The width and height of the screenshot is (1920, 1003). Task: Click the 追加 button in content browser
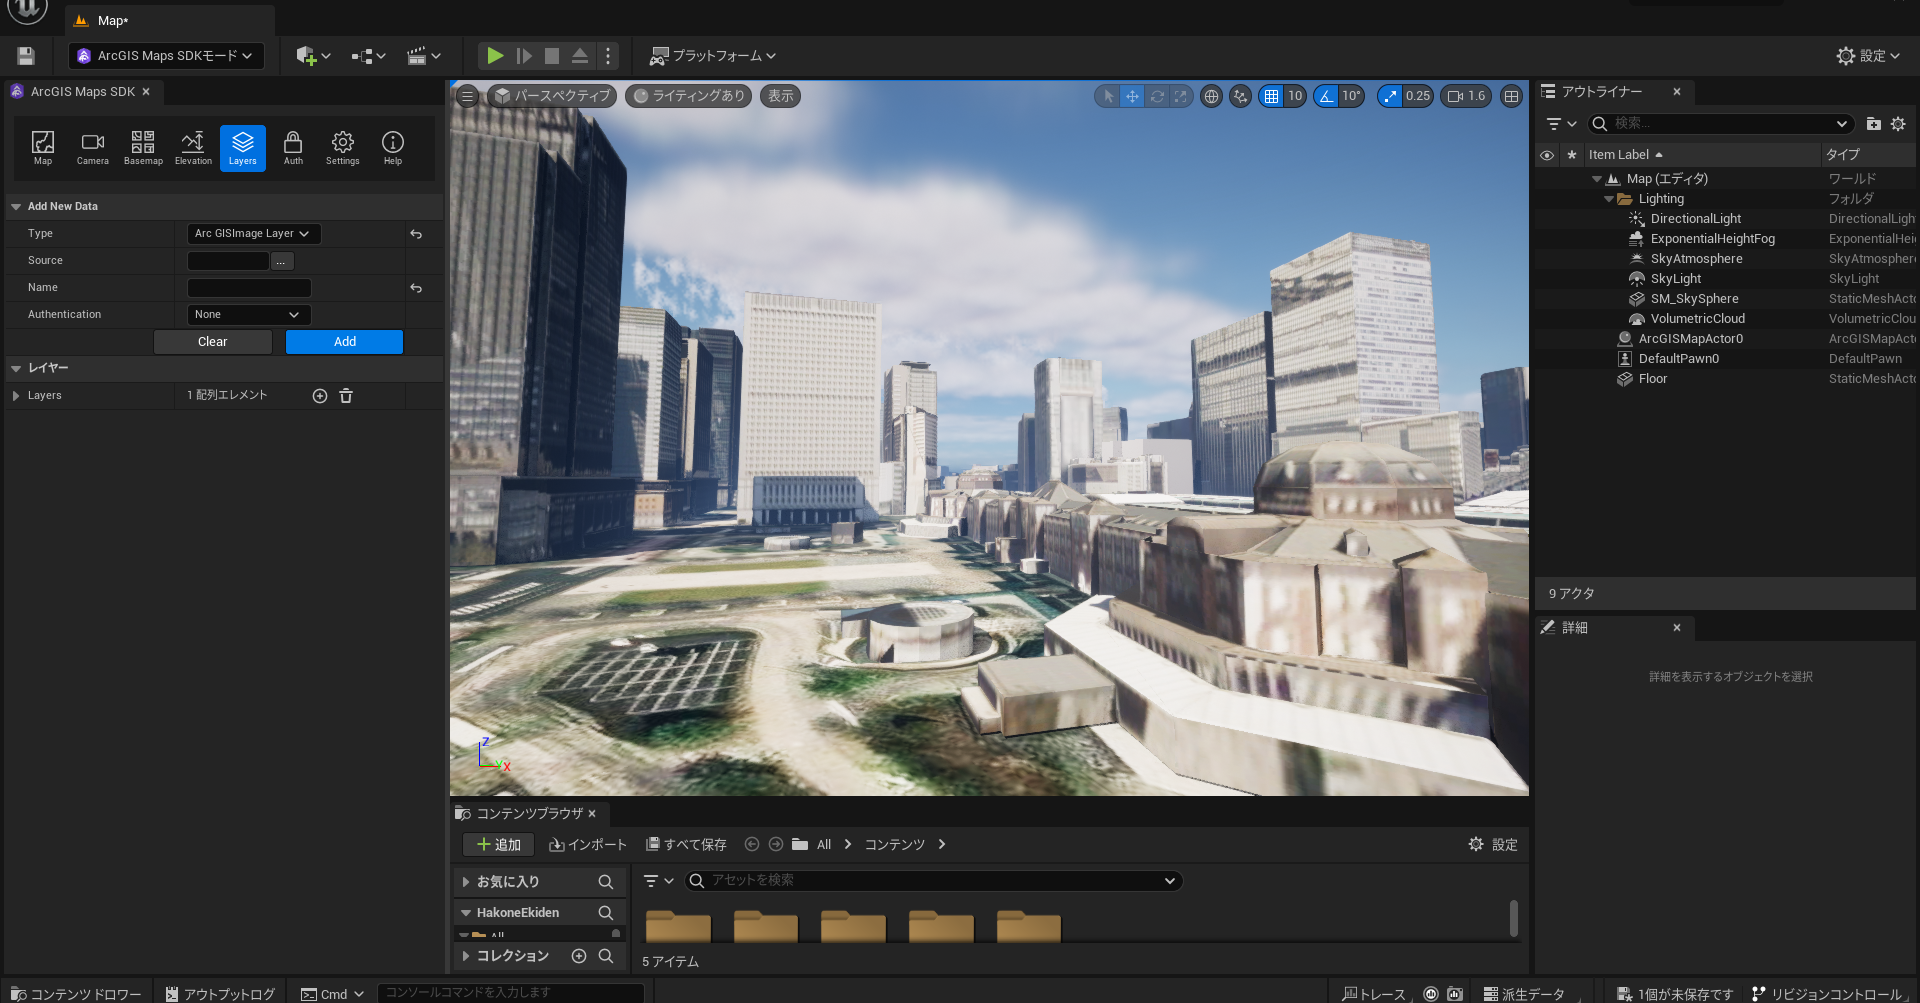[498, 845]
